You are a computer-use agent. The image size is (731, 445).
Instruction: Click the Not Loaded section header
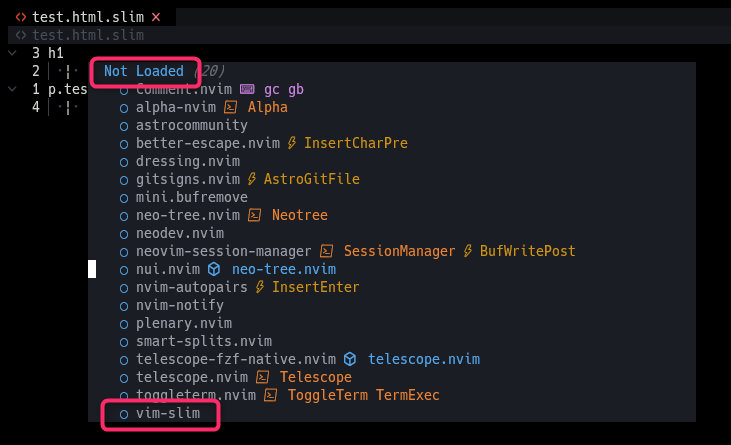[x=144, y=71]
